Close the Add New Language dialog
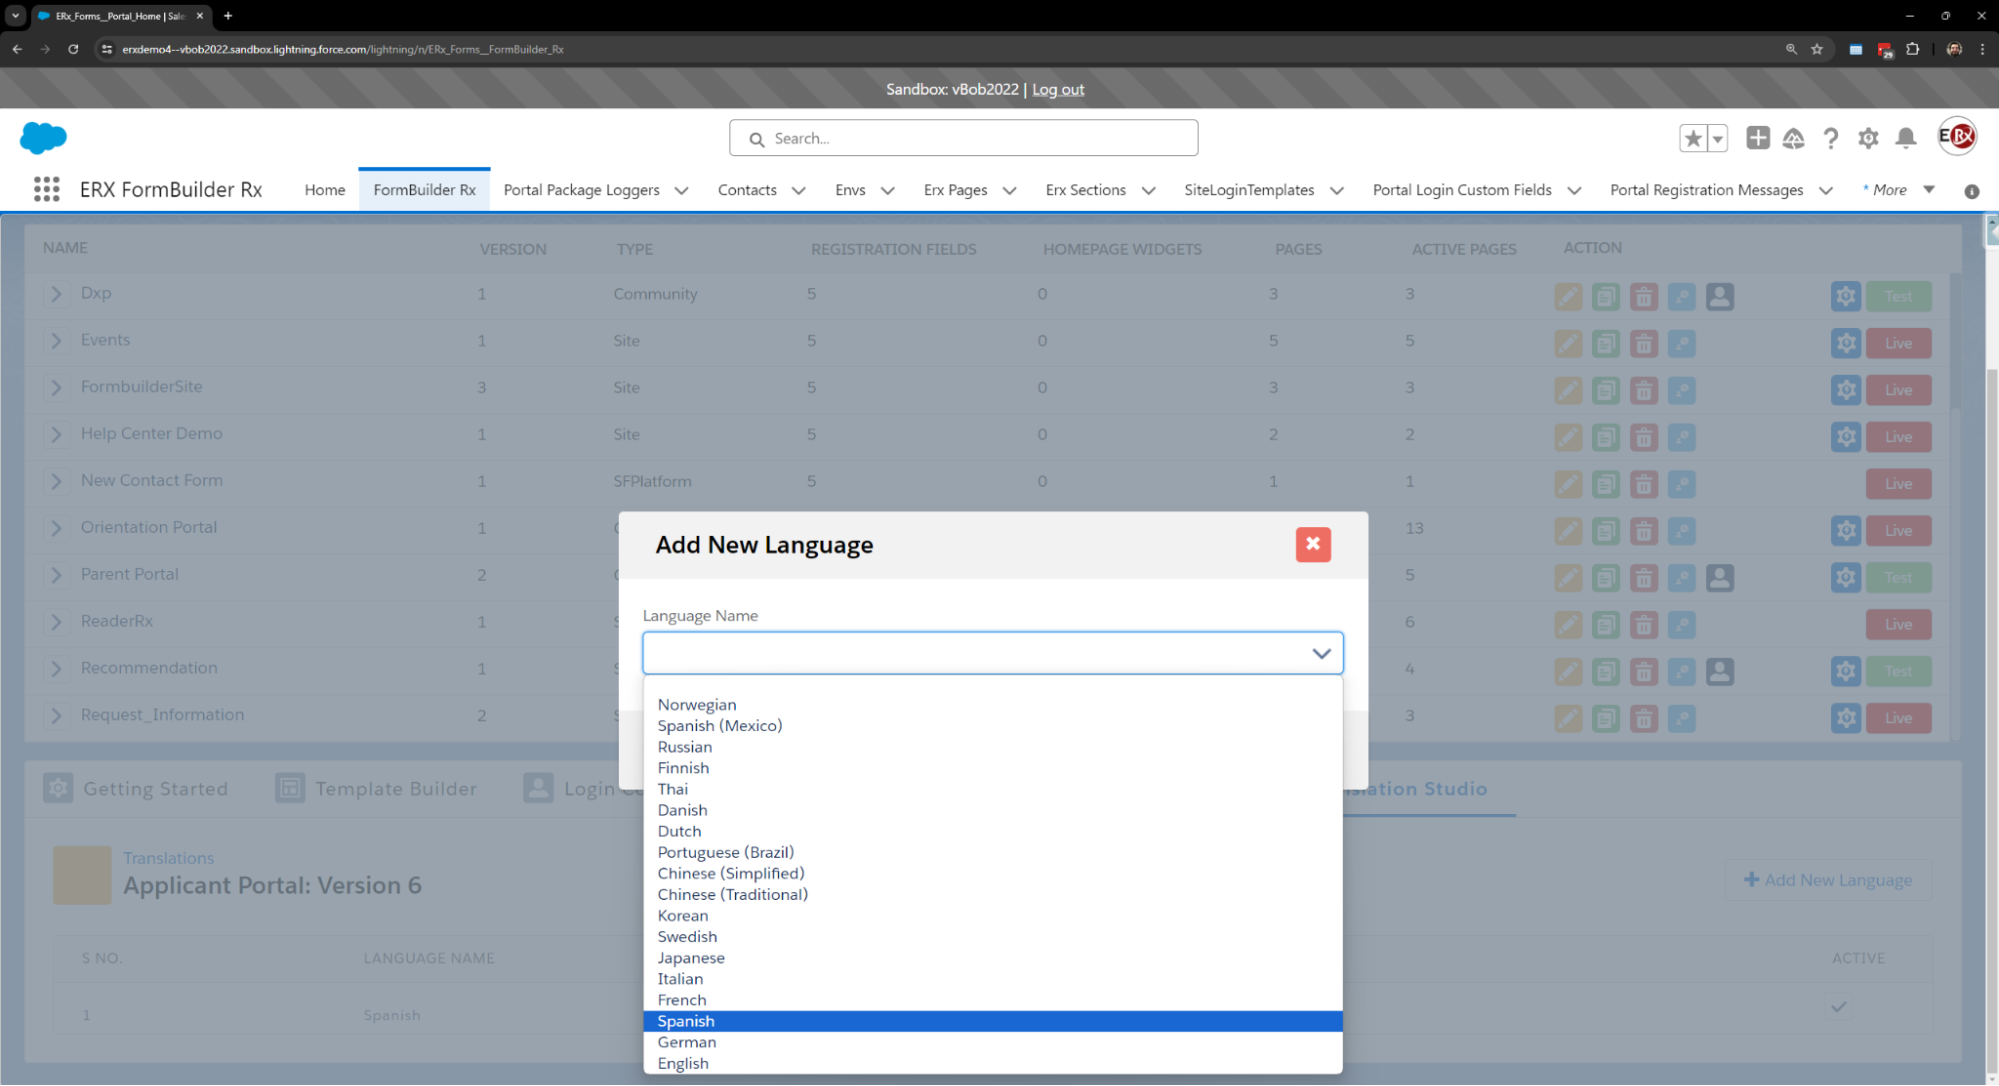 click(1312, 544)
